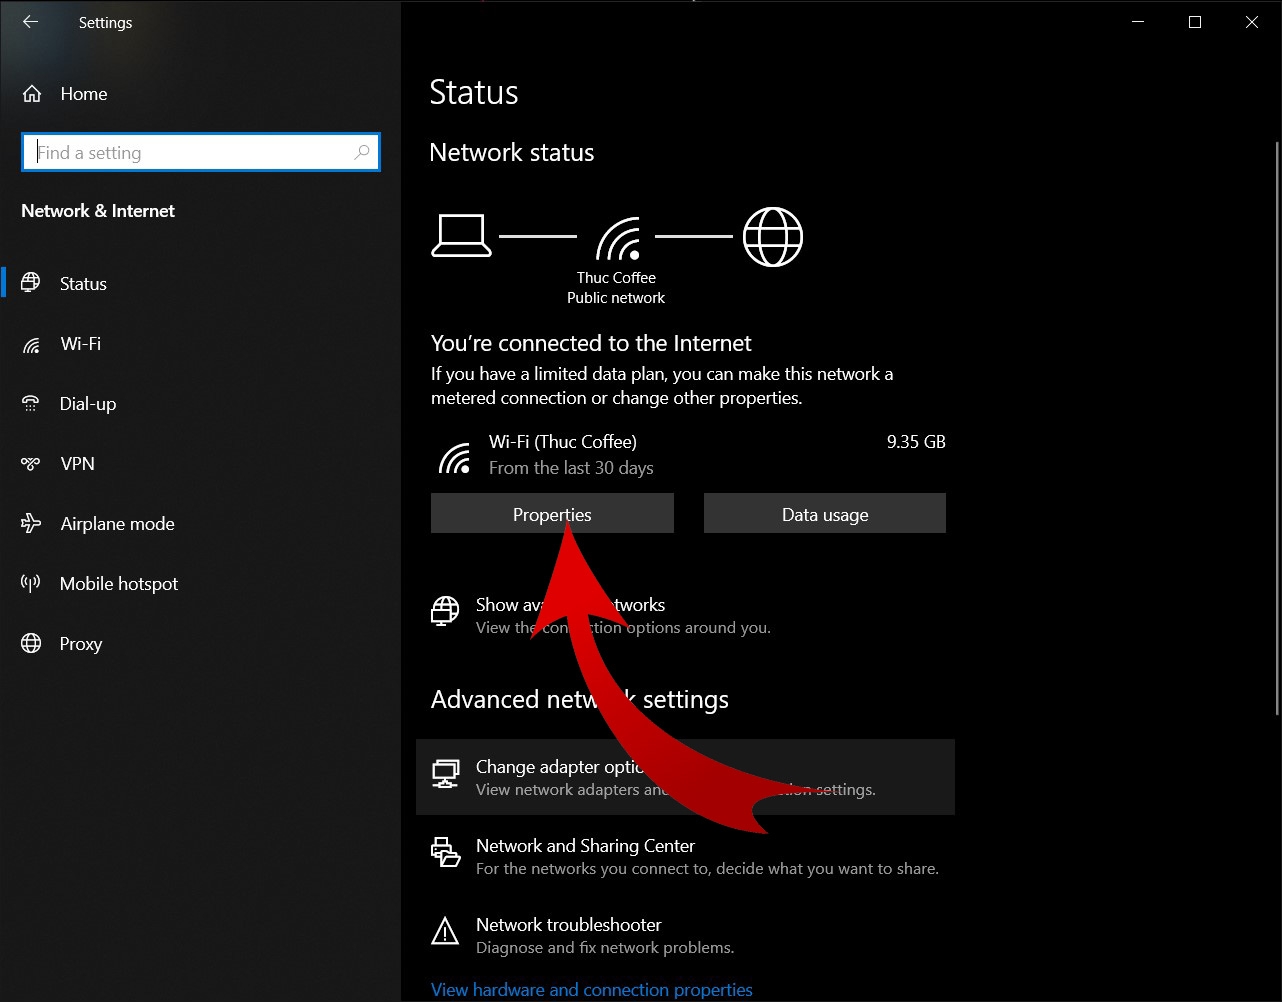The image size is (1282, 1002).
Task: Click the Wi-Fi icon in network diagram
Action: tap(617, 238)
